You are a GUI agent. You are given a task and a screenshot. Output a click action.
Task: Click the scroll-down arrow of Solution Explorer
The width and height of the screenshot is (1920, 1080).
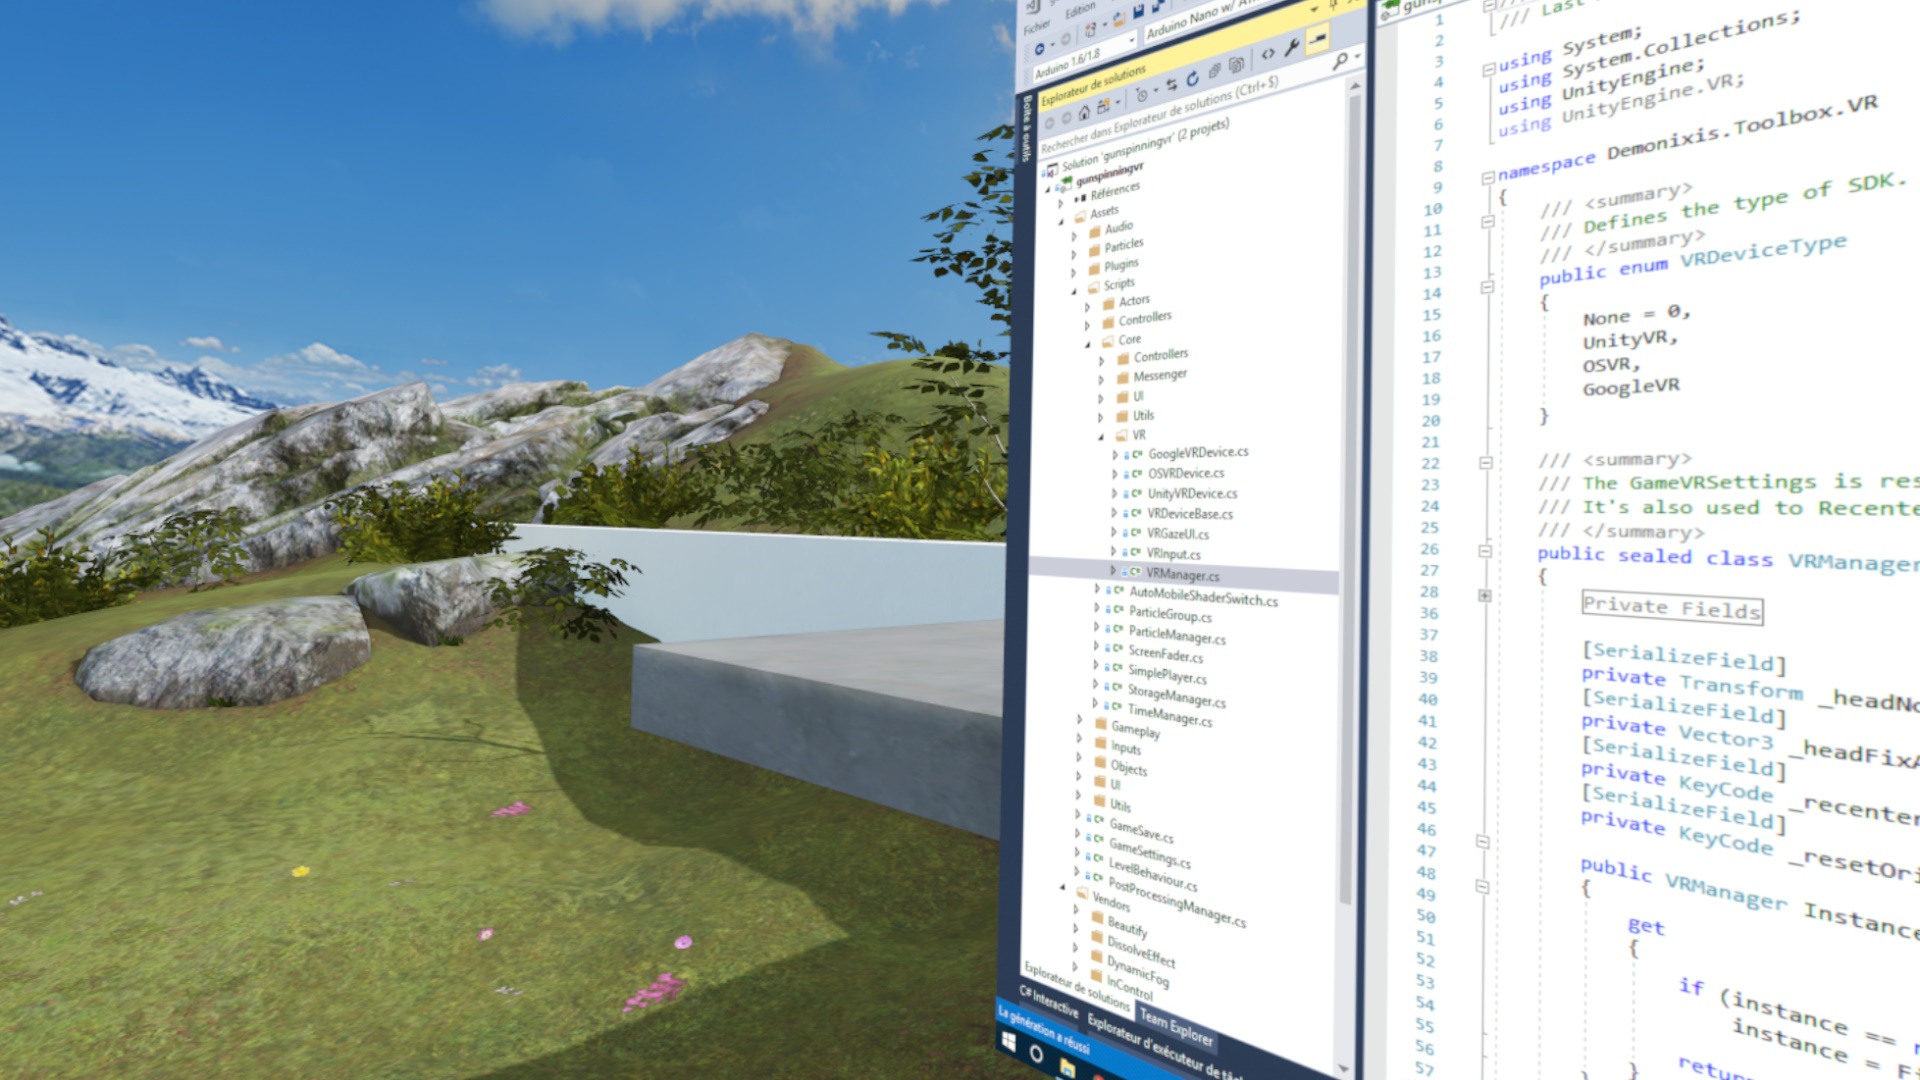[1343, 1068]
